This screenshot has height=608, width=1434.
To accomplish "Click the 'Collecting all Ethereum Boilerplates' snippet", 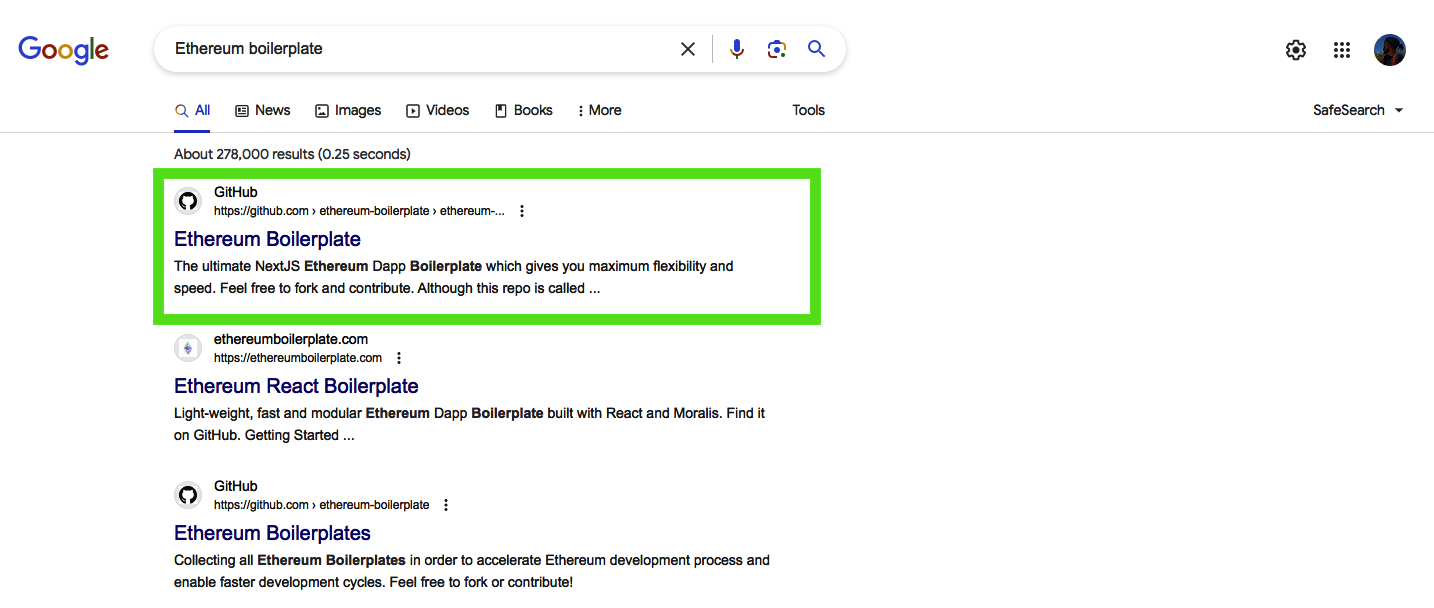I will [x=472, y=571].
